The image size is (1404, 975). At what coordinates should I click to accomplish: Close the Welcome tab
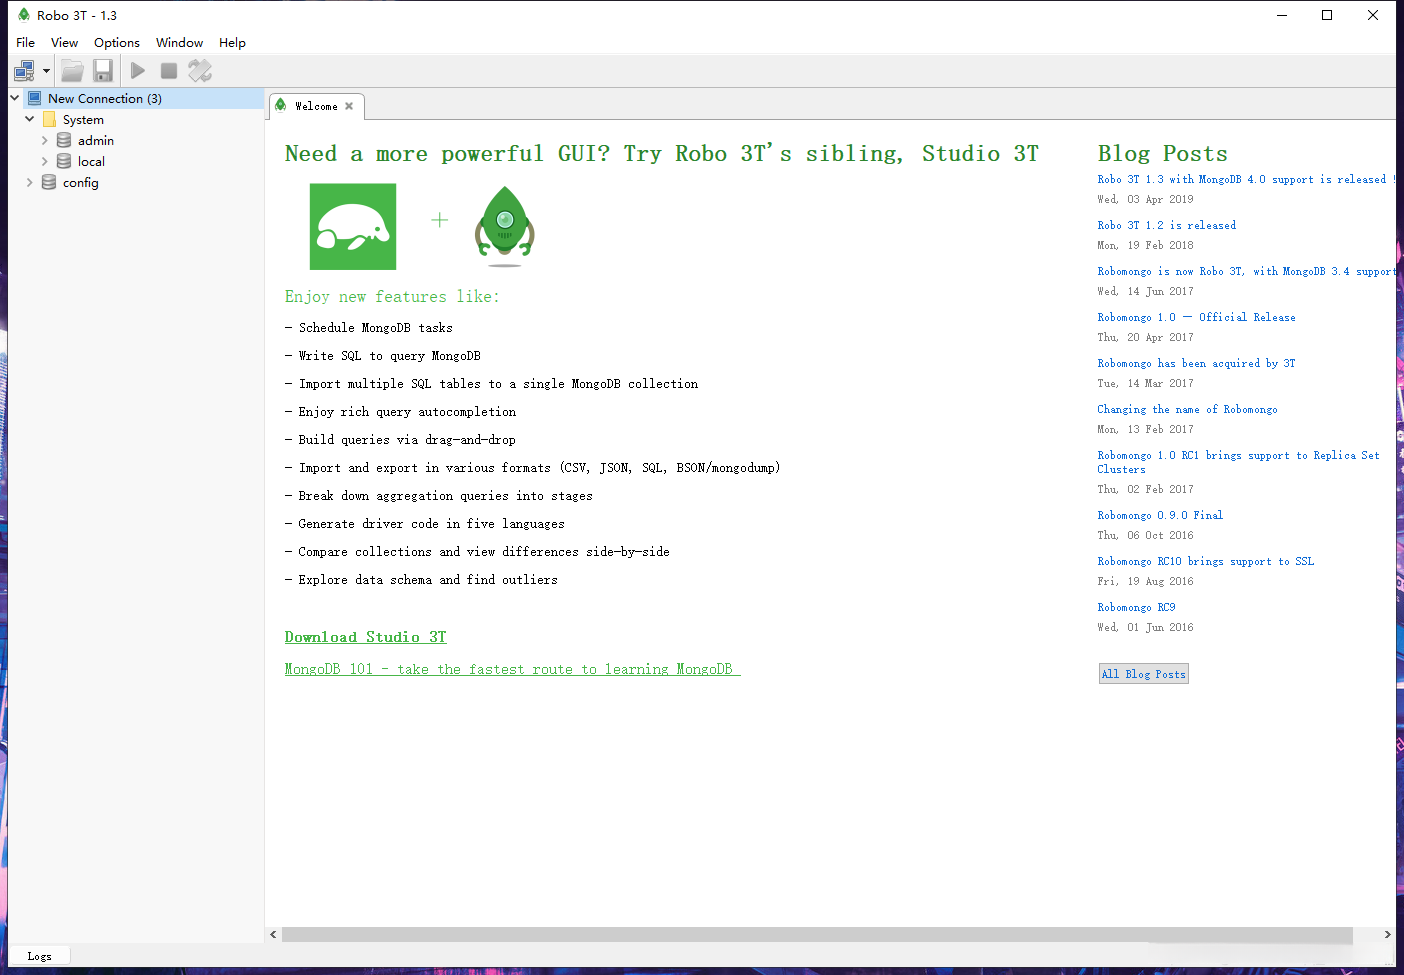click(349, 106)
